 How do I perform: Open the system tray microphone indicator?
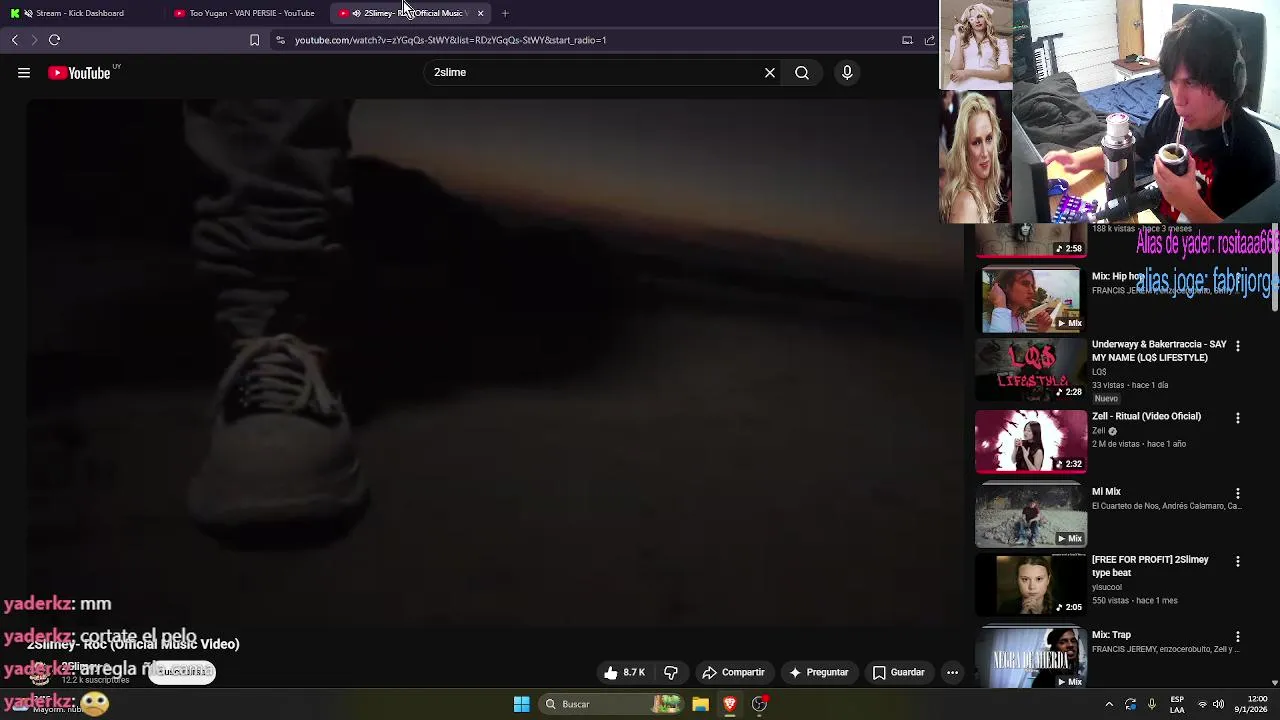pos(1152,704)
